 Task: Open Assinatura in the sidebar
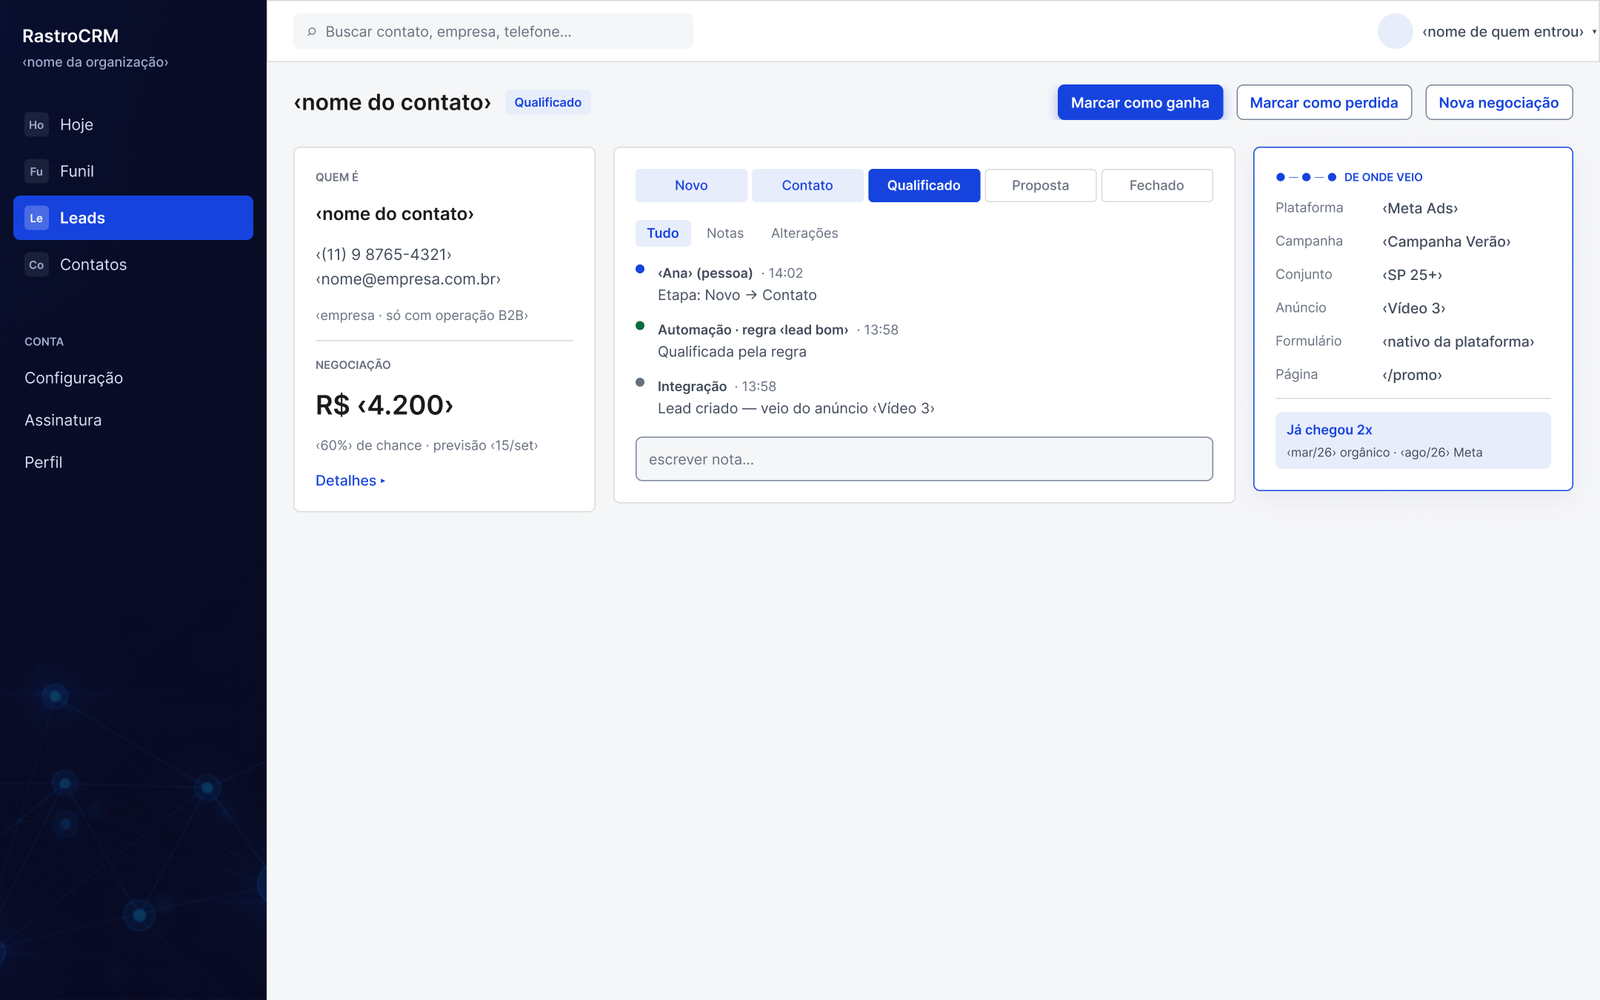click(63, 420)
